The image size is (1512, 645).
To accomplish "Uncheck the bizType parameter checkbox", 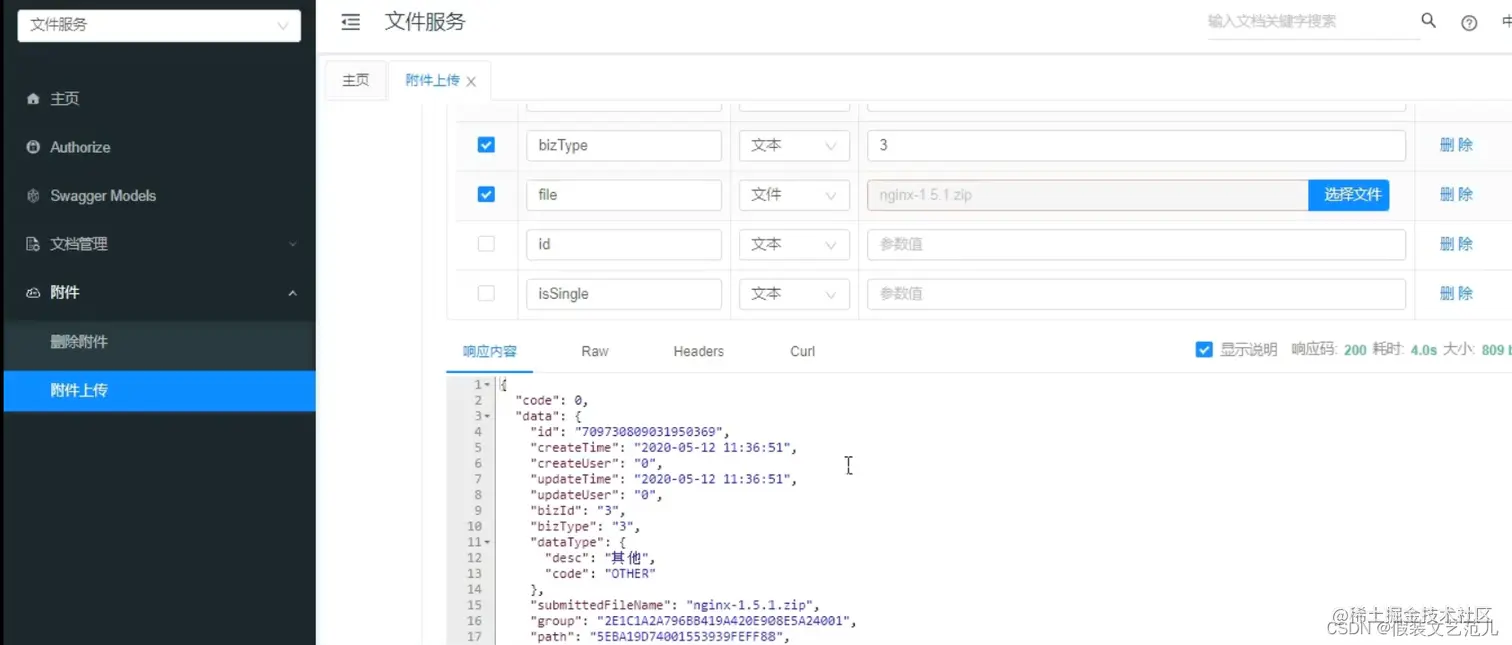I will 486,144.
